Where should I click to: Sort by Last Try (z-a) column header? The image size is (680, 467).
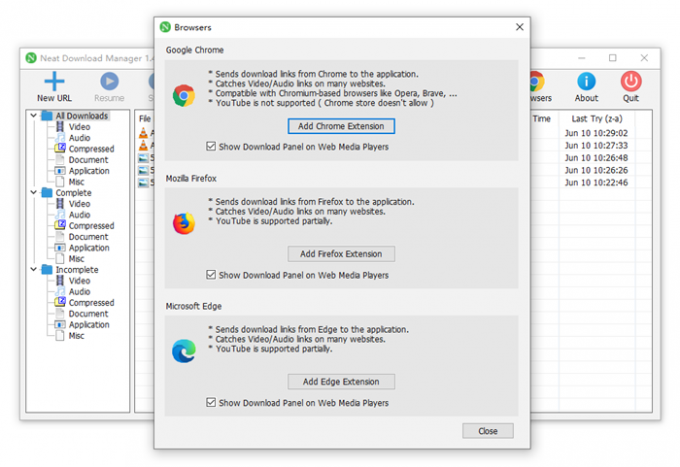coord(597,119)
